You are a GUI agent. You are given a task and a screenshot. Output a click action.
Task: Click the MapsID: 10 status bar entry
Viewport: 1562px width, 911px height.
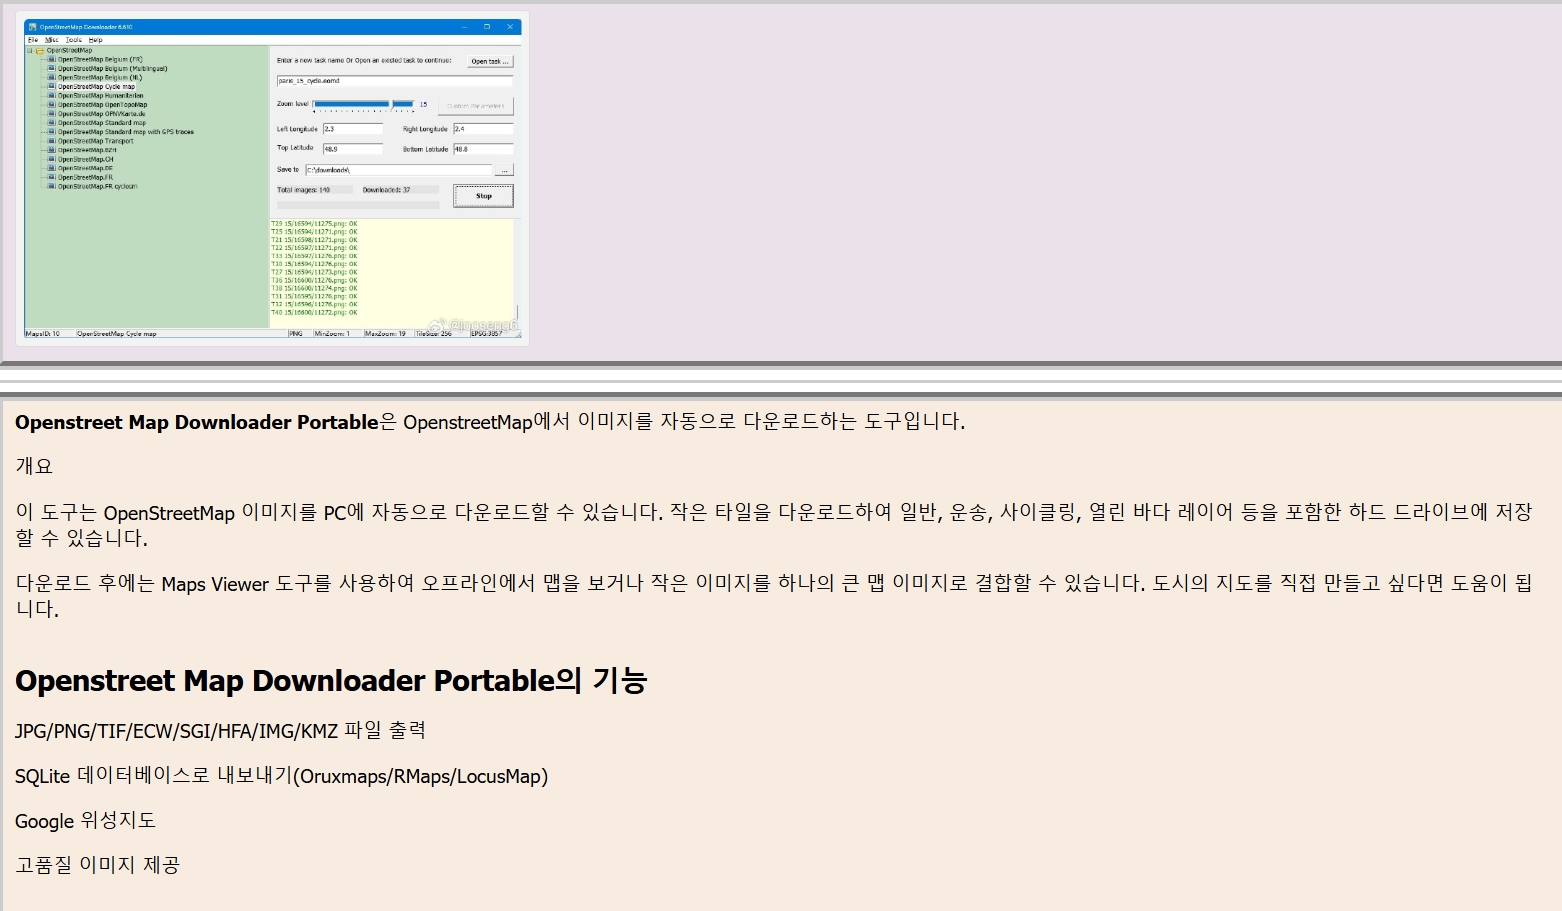pos(49,334)
